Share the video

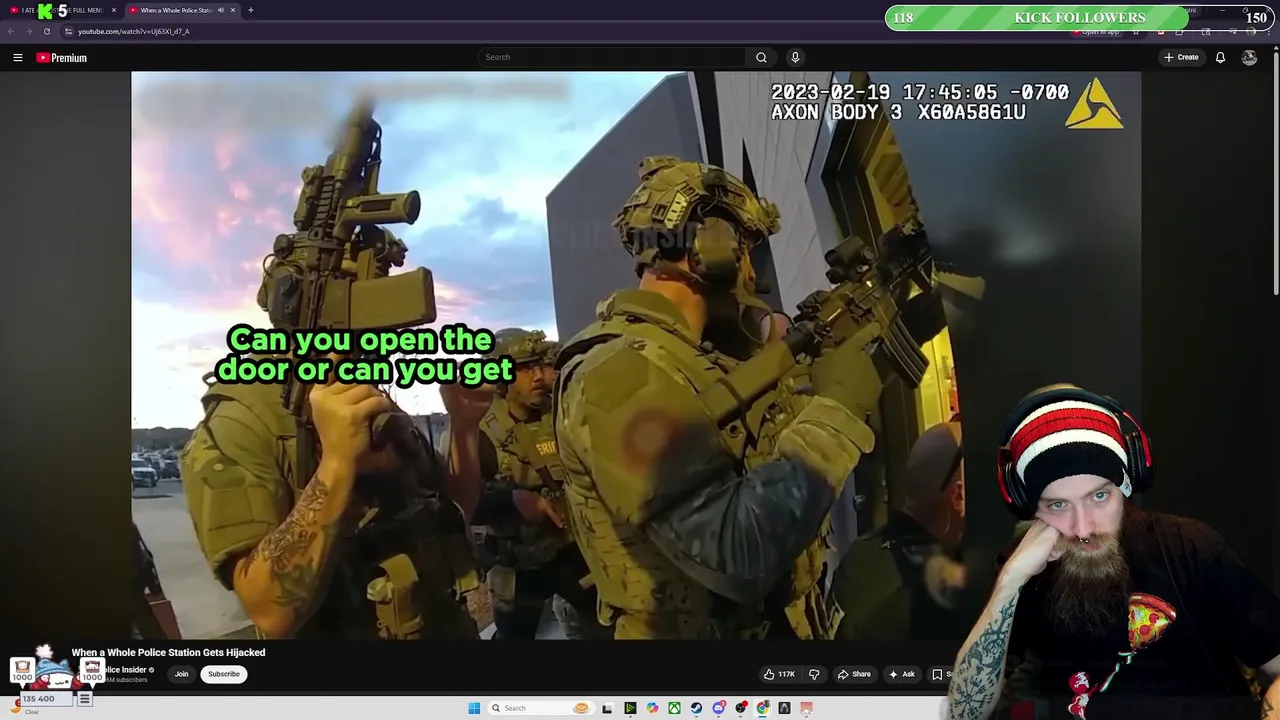pyautogui.click(x=854, y=674)
